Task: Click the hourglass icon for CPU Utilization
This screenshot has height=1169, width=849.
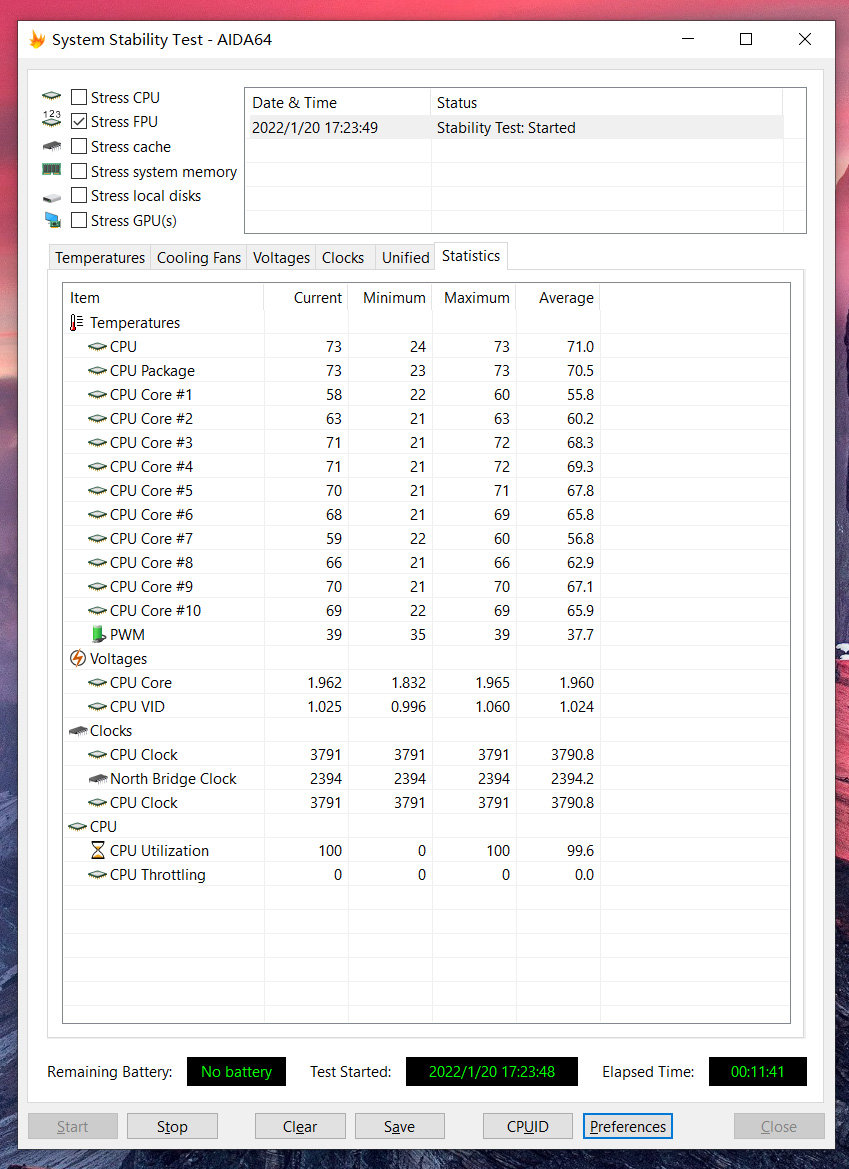Action: point(98,851)
